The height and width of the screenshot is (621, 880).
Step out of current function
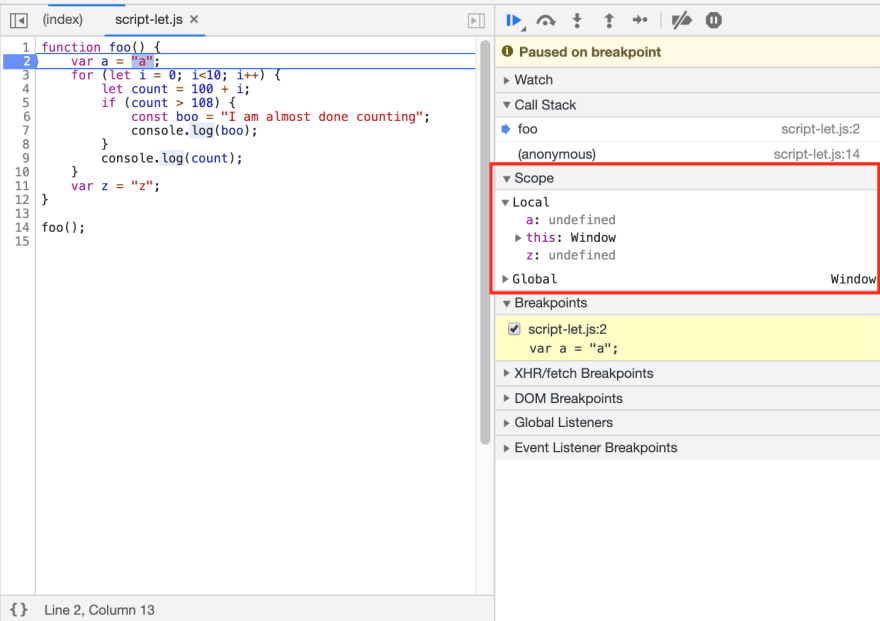tap(609, 21)
